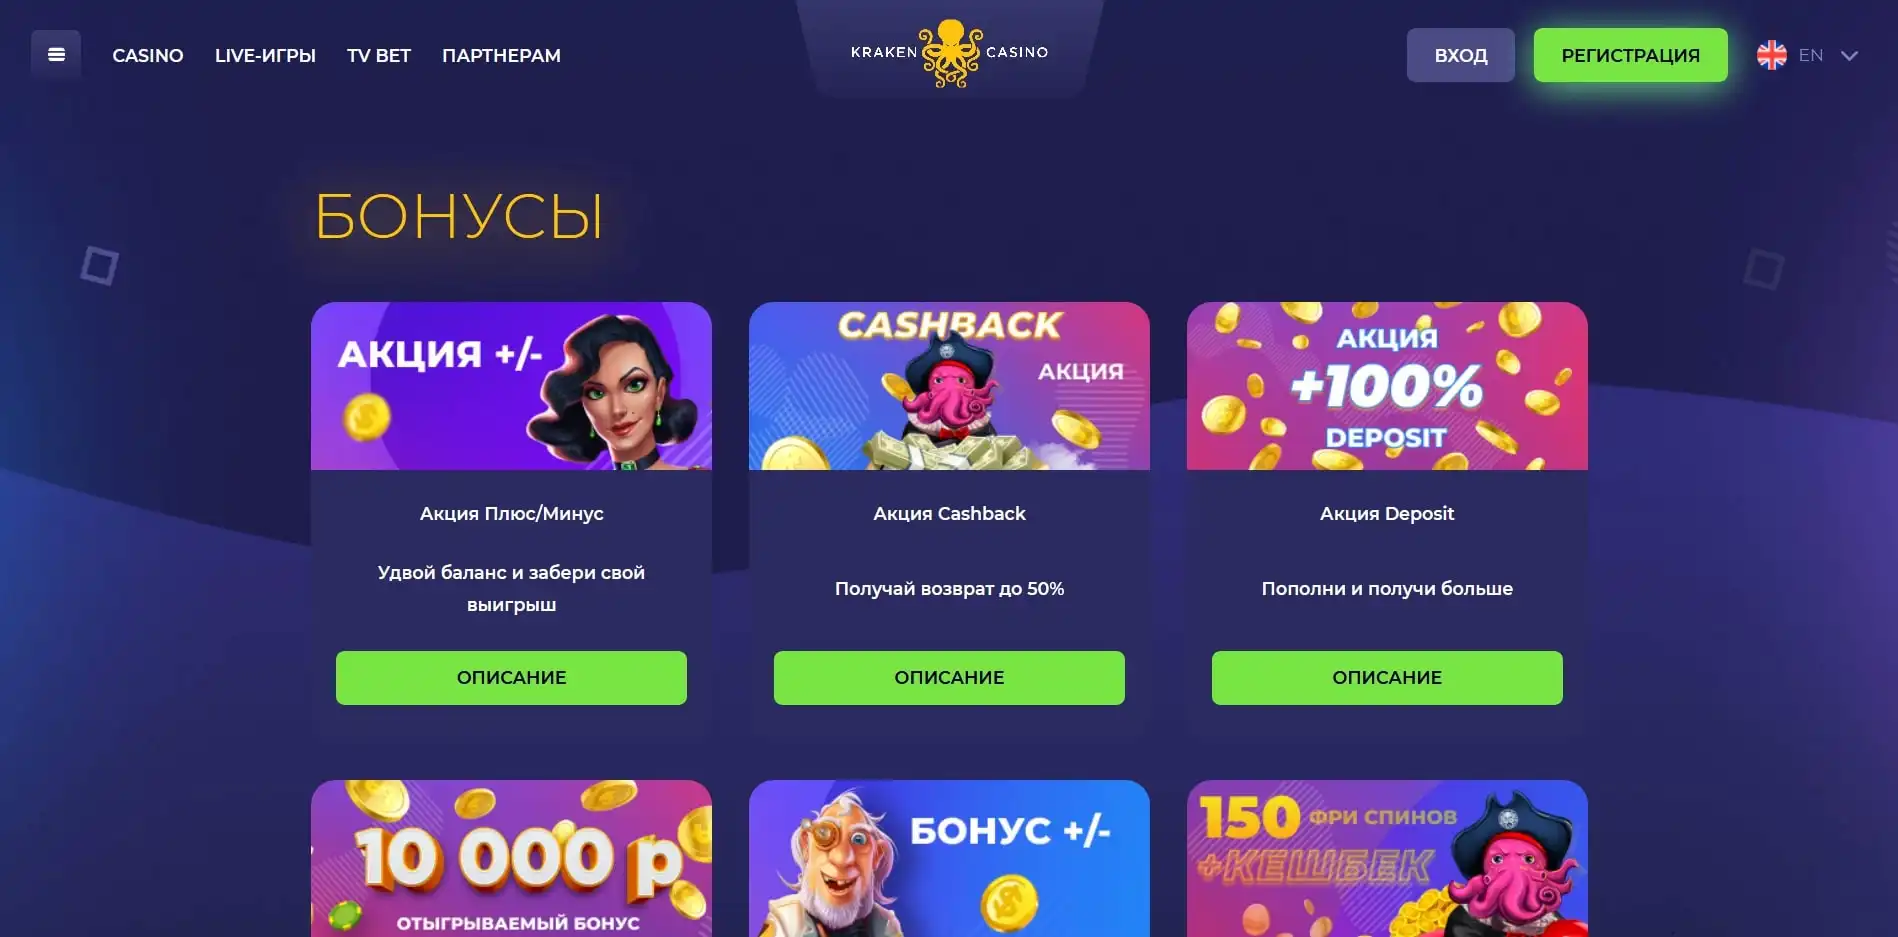Screen dimensions: 1898x937
Task: Click the +100% DEPOSIT banner image
Action: (x=1387, y=386)
